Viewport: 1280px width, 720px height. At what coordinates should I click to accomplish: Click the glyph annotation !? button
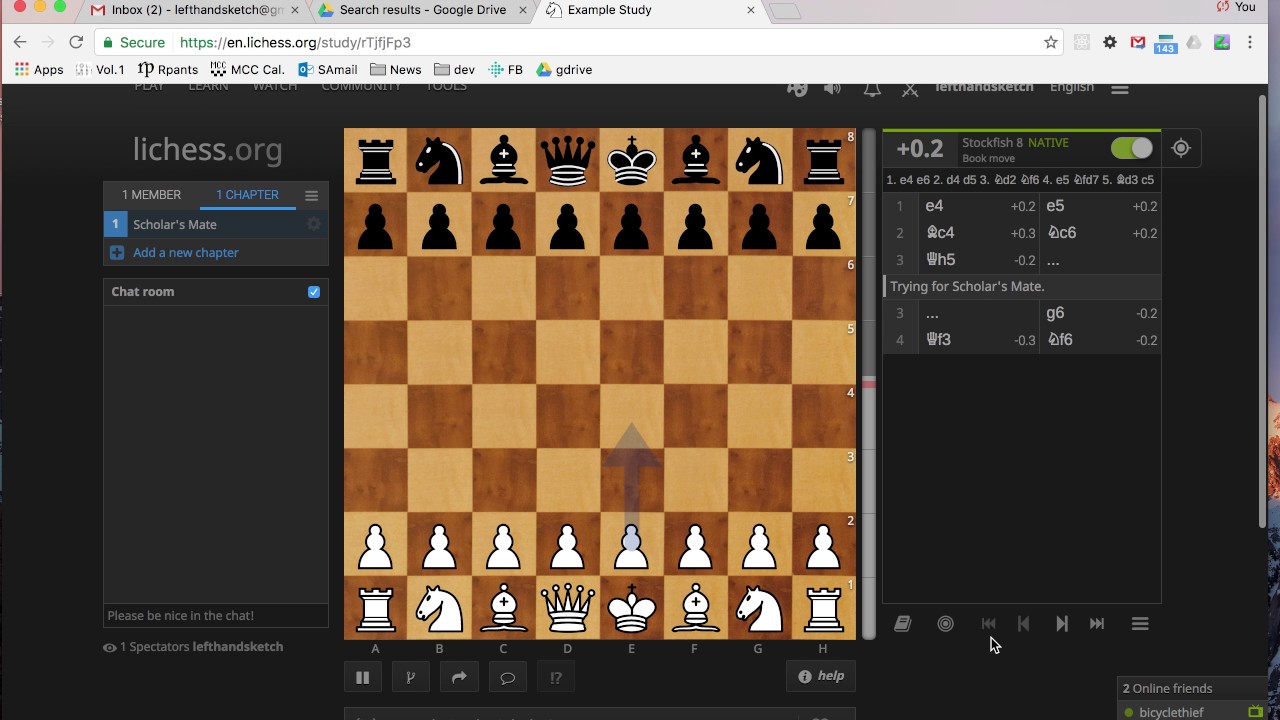(x=556, y=677)
